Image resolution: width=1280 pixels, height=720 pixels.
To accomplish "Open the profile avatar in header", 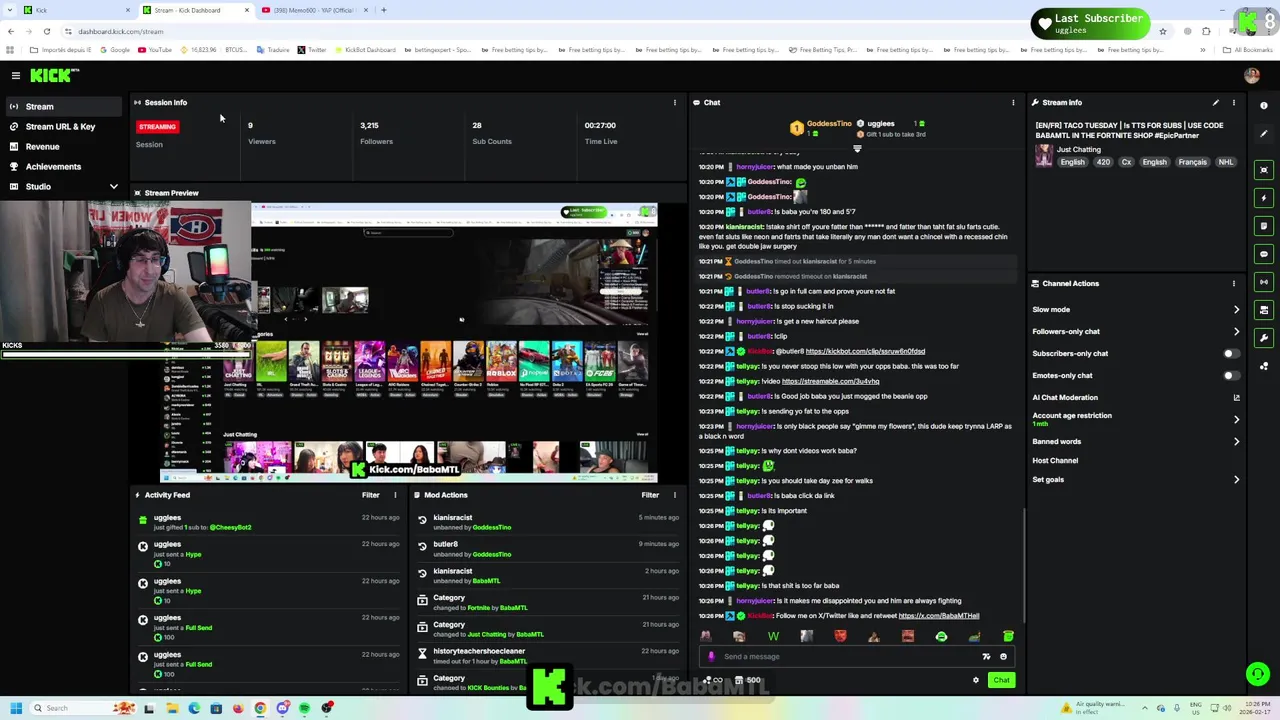I will [1252, 75].
